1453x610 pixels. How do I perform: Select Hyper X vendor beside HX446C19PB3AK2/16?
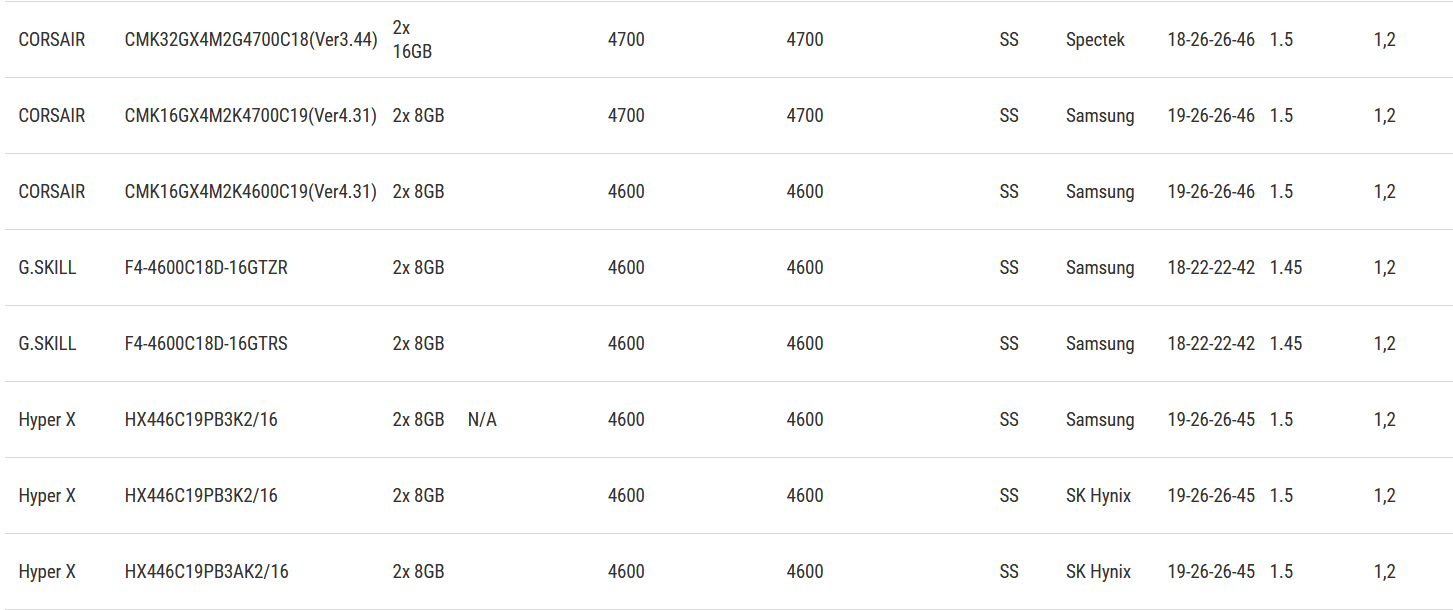[x=47, y=572]
